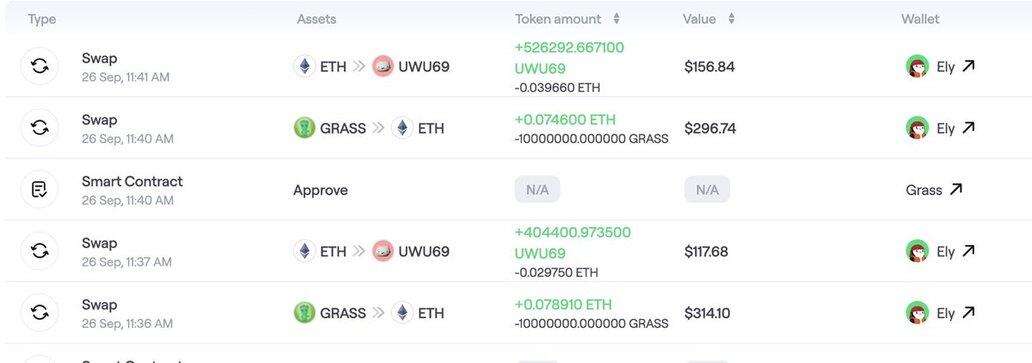Click UWU69 token icon in 11:41 swap
1032x363 pixels.
pyautogui.click(x=382, y=66)
